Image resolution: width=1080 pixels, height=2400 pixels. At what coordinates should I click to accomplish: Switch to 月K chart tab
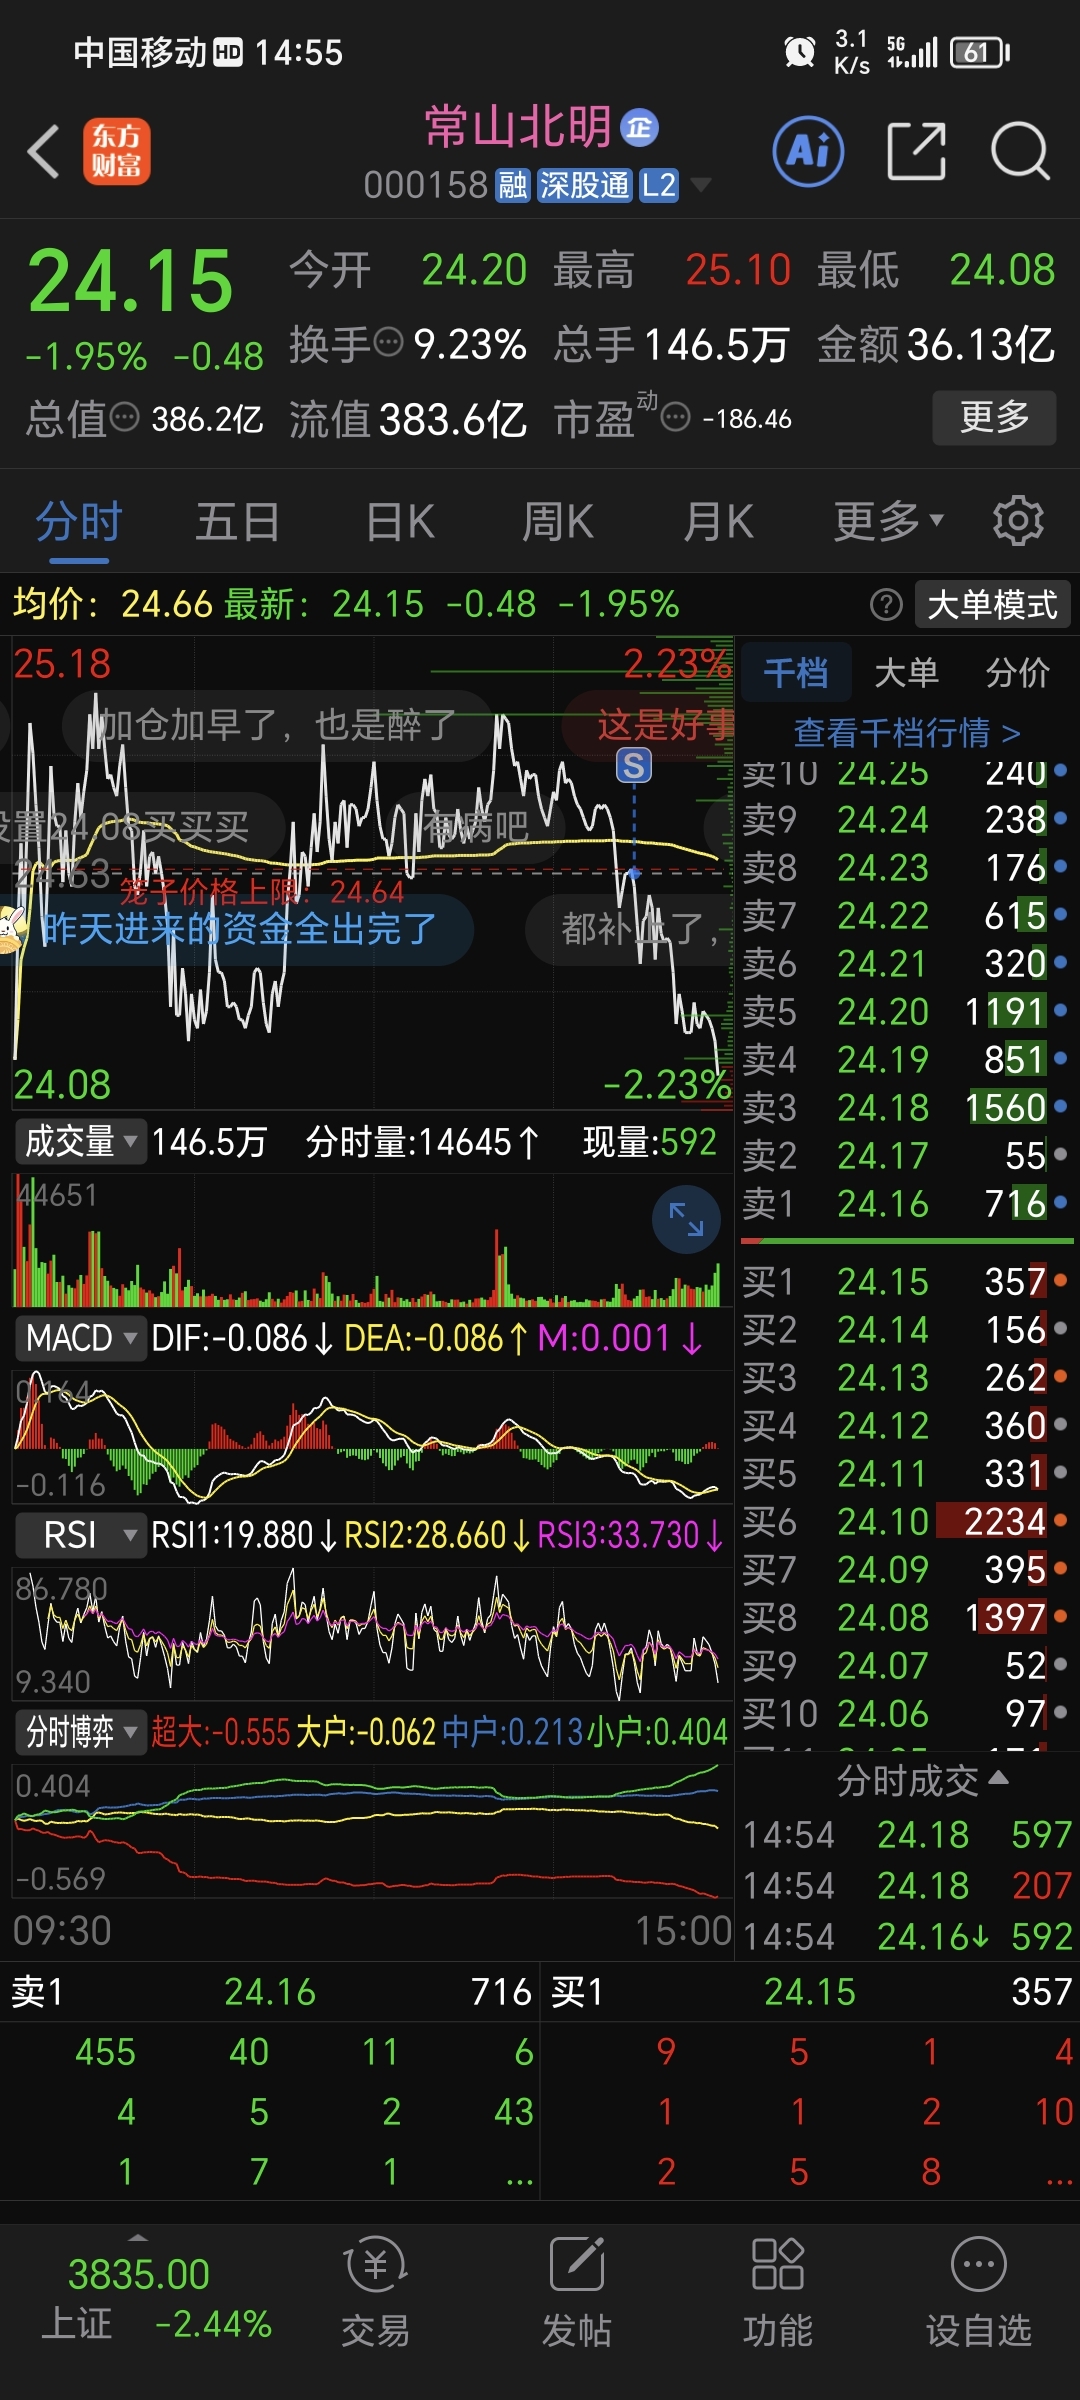718,521
